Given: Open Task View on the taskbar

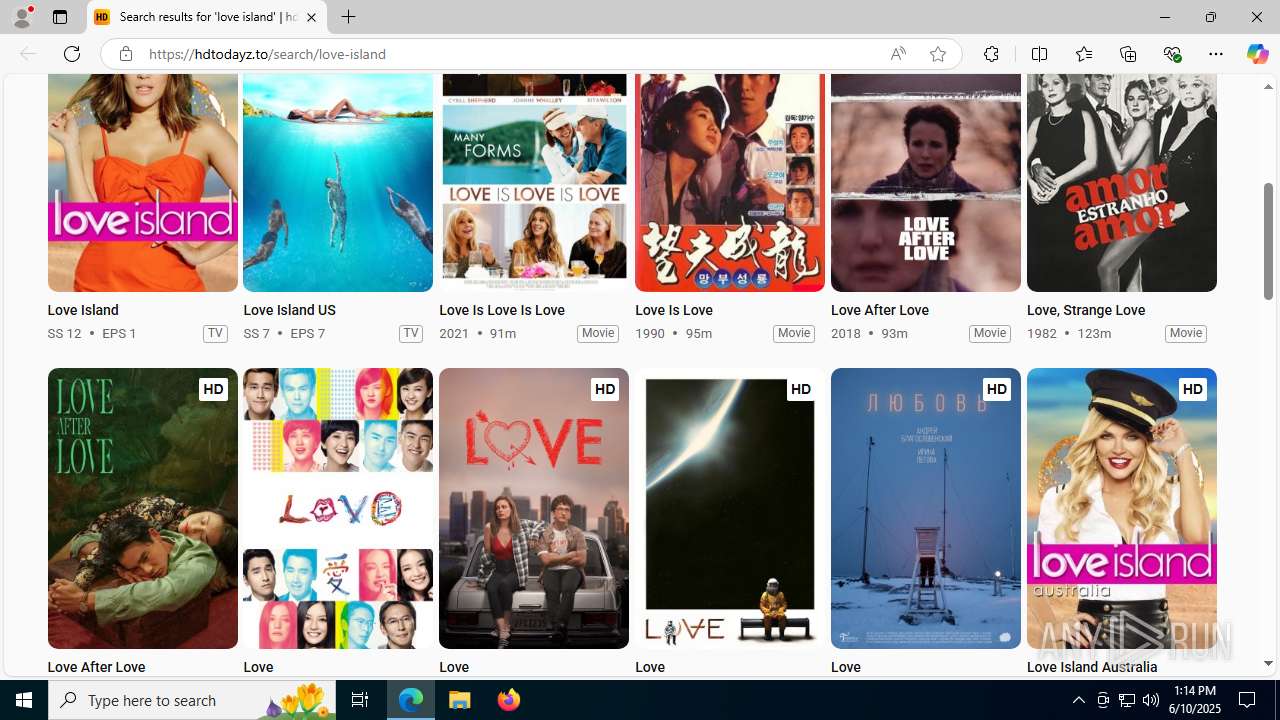Looking at the screenshot, I should (x=360, y=700).
